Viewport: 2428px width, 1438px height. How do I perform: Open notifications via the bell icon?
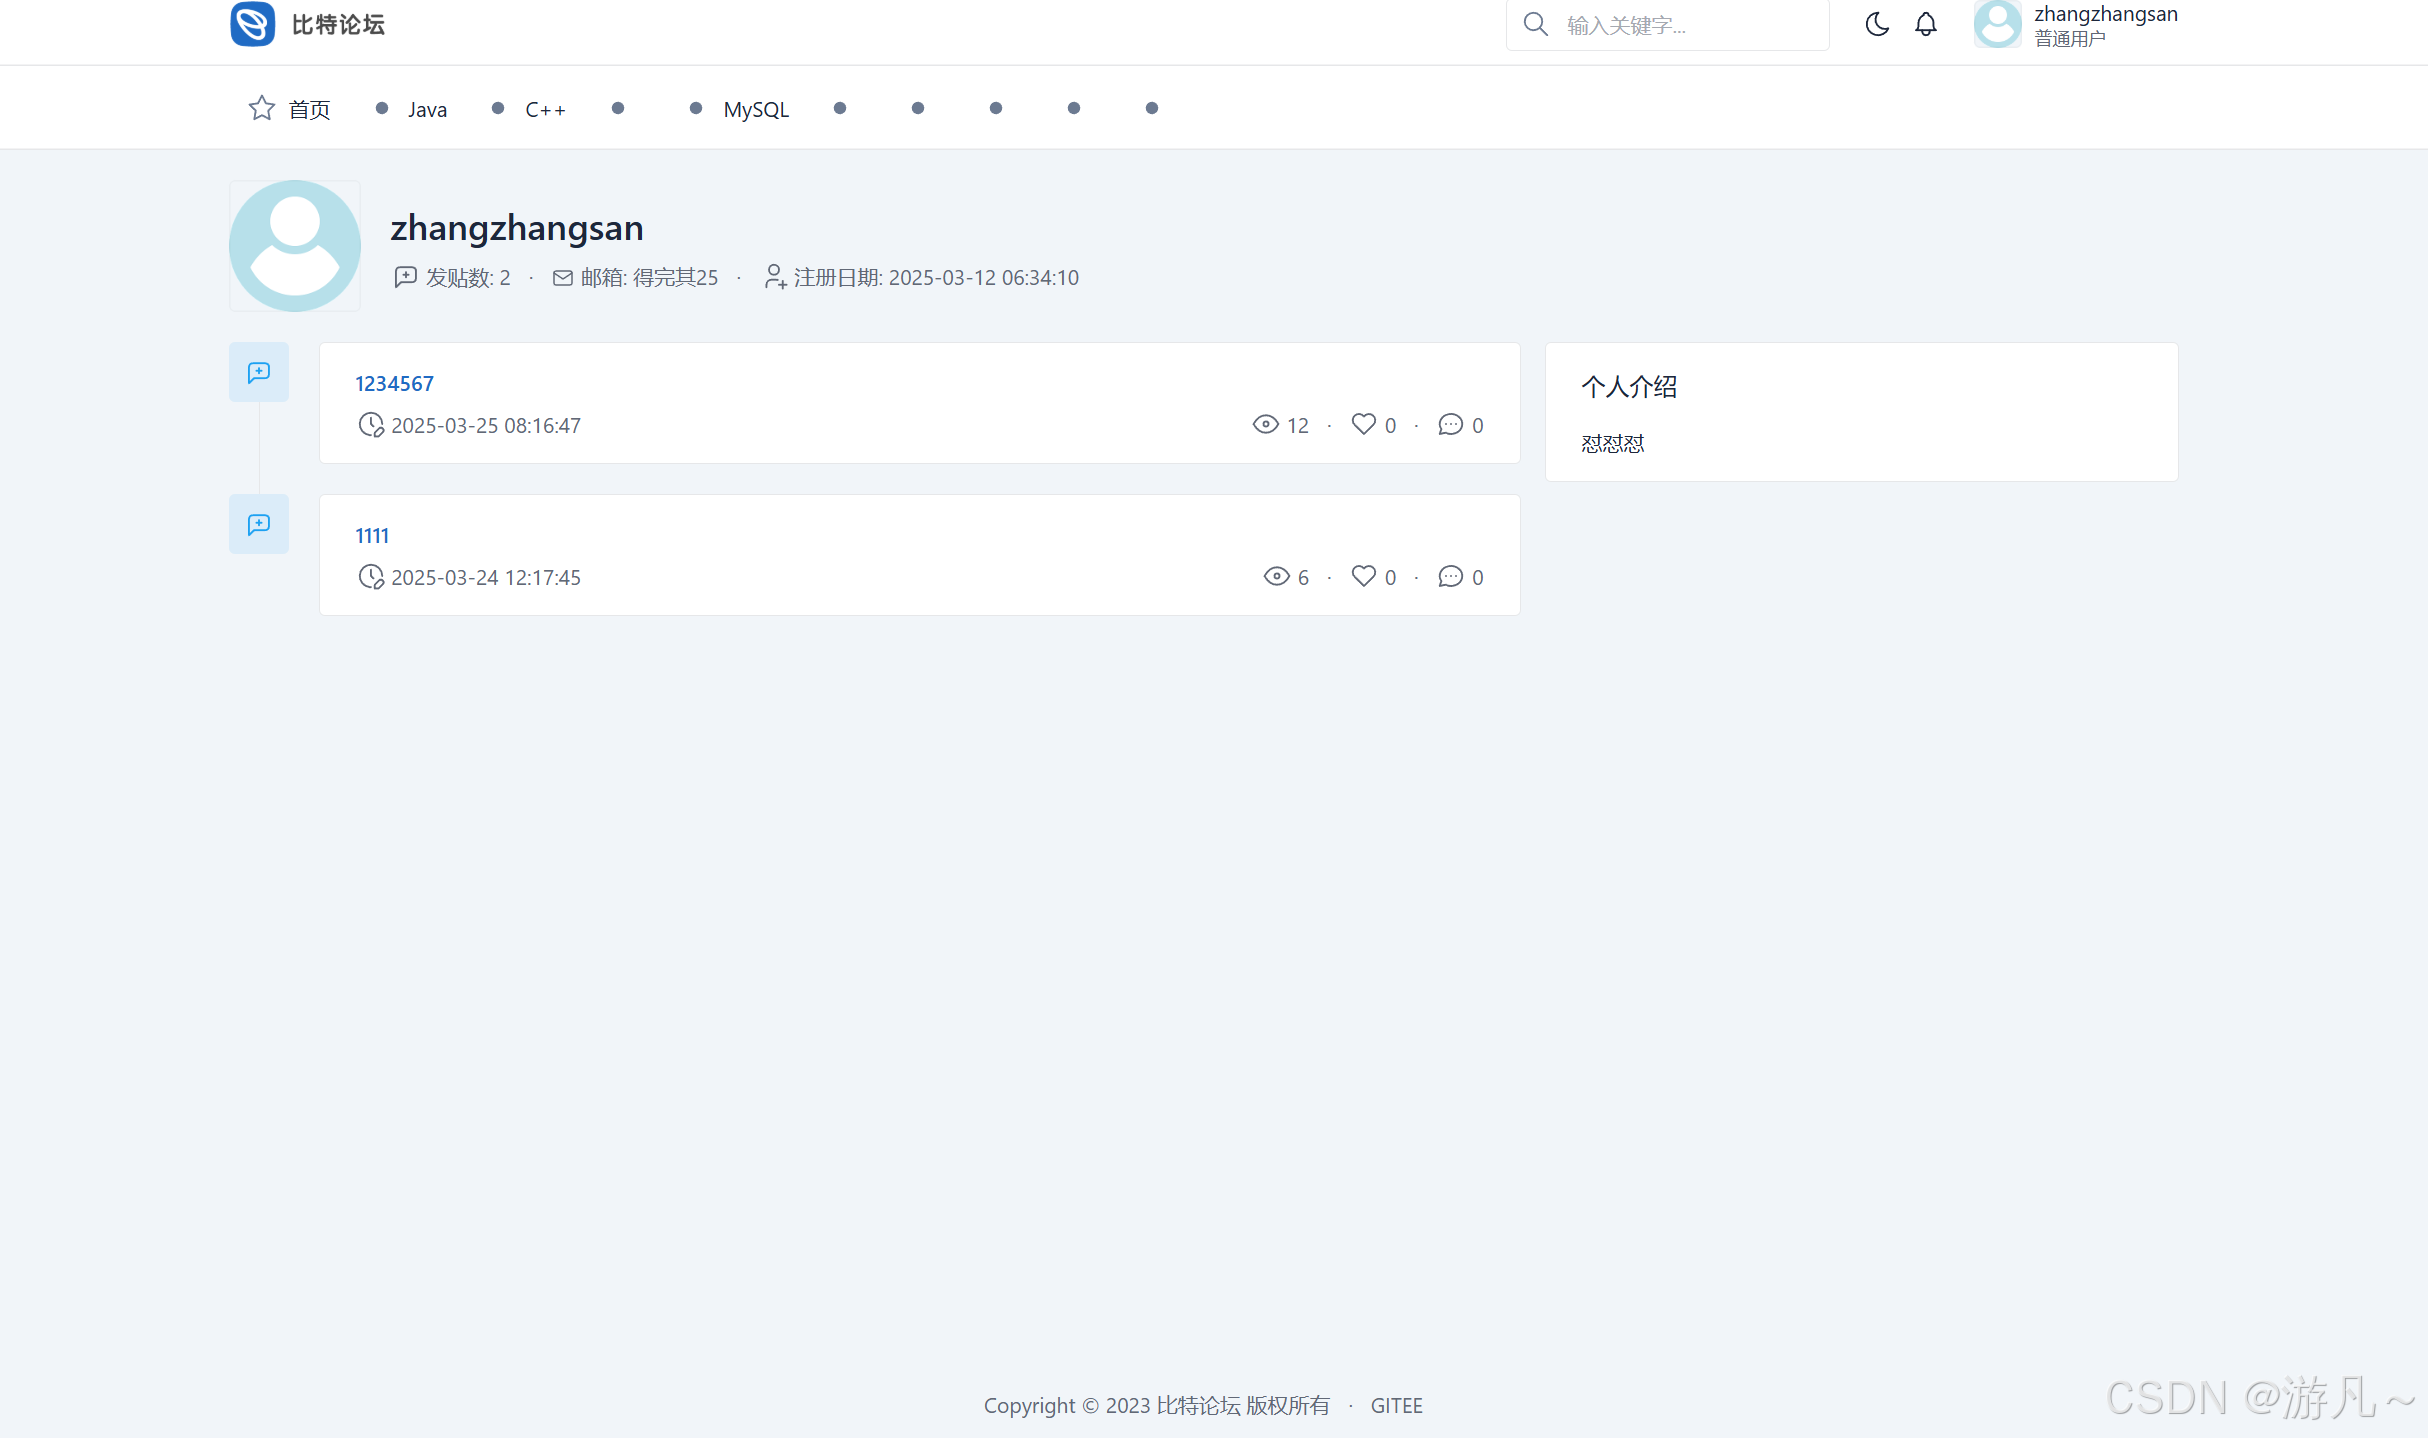point(1926,24)
